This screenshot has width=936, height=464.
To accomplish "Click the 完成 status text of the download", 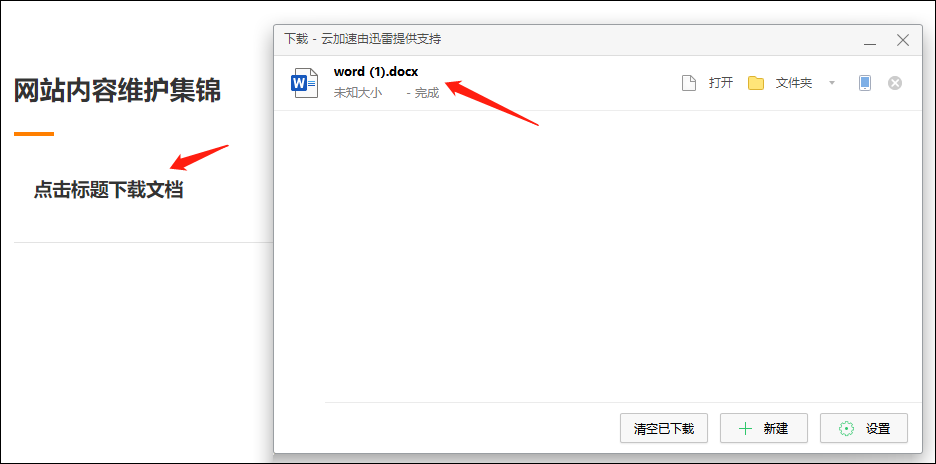I will coord(427,93).
